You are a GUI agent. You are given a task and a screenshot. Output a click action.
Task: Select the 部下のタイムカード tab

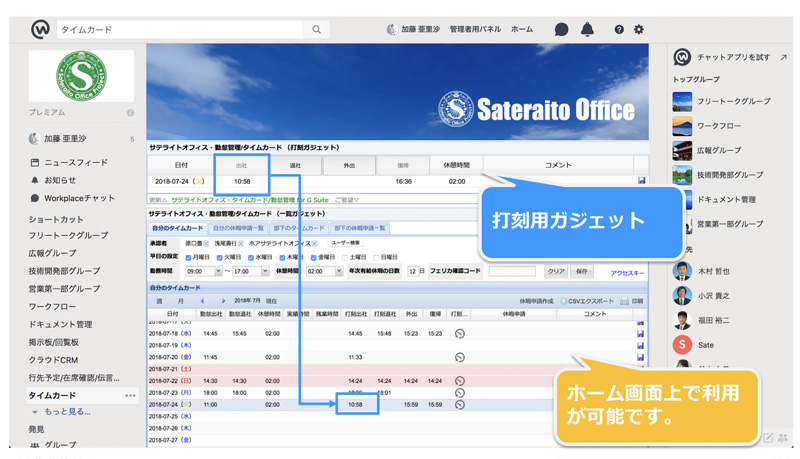tap(299, 228)
